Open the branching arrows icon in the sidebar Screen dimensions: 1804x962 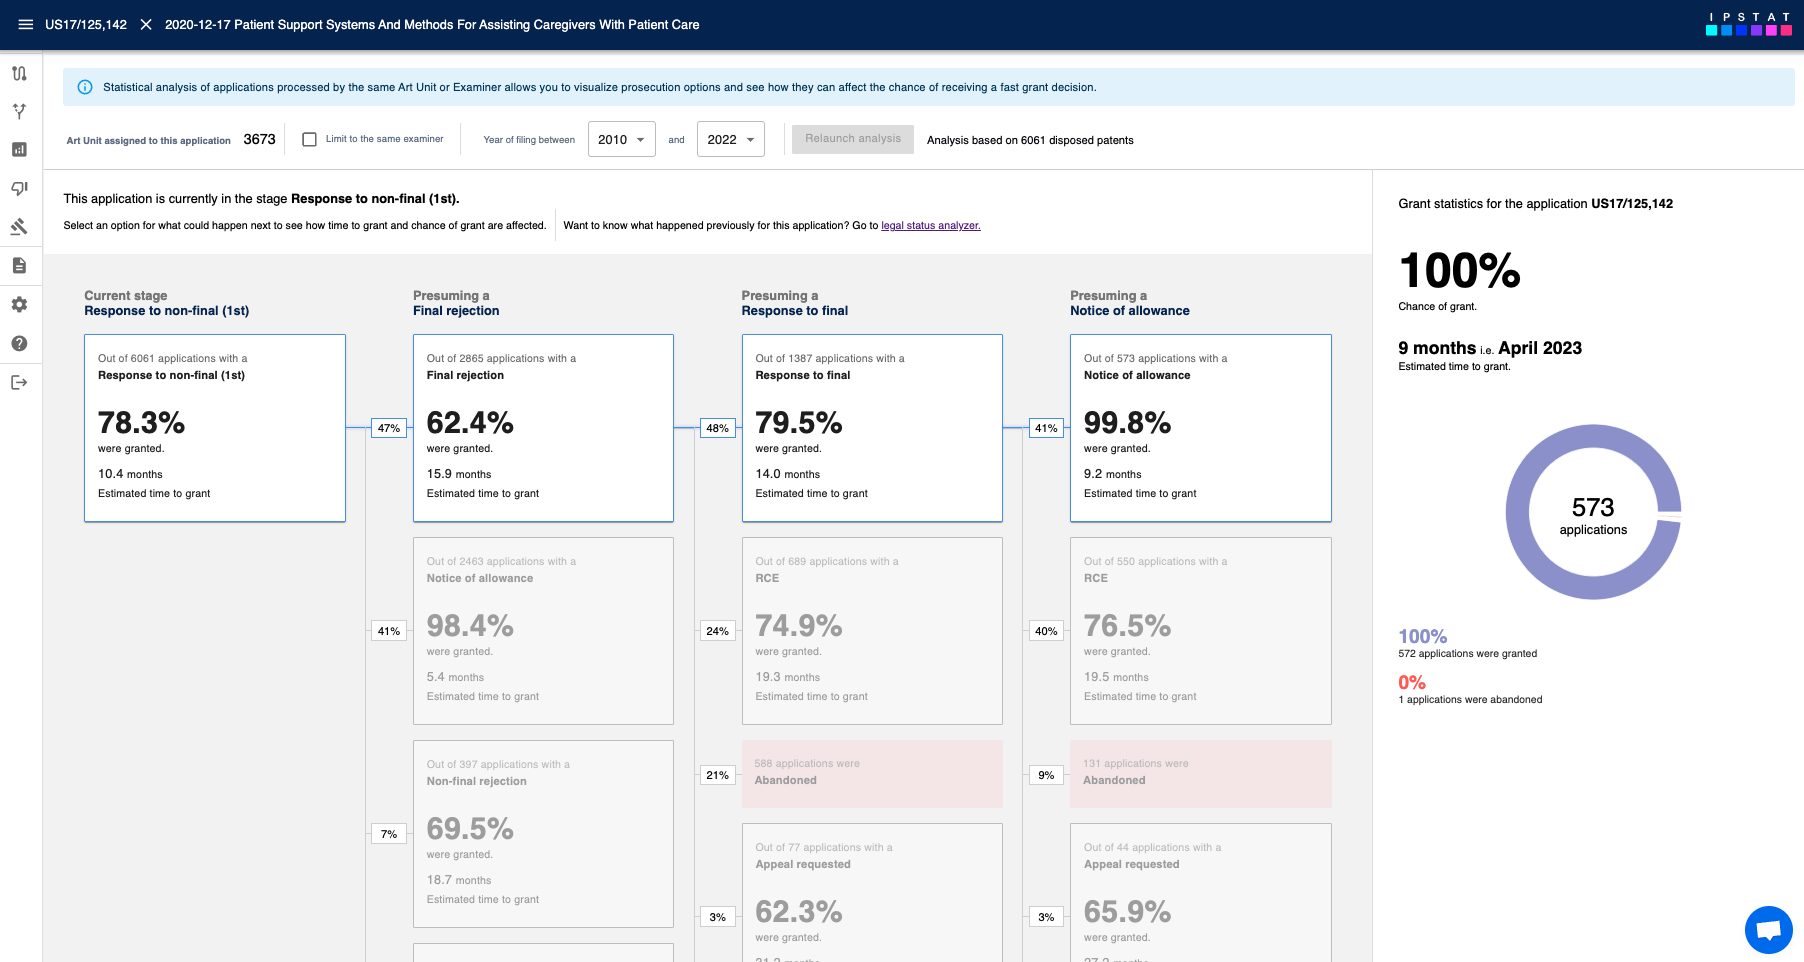coord(19,111)
